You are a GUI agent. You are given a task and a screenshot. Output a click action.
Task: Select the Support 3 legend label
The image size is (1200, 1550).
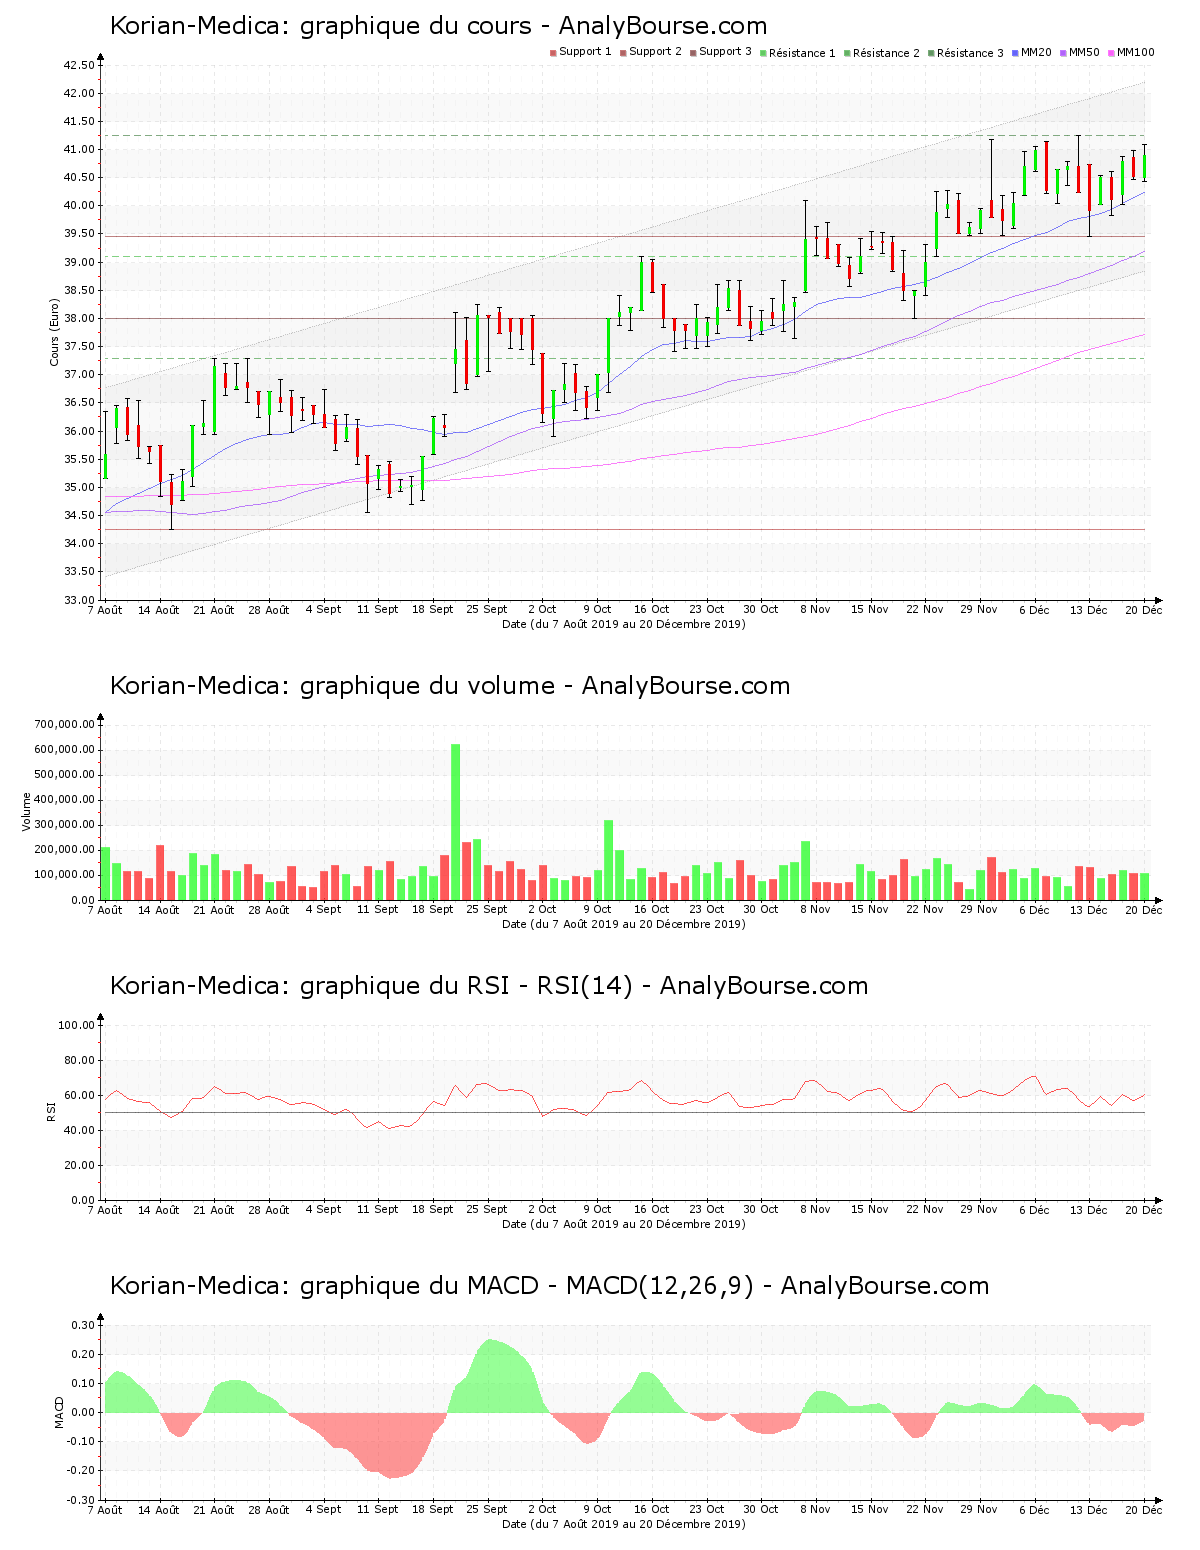pyautogui.click(x=725, y=52)
